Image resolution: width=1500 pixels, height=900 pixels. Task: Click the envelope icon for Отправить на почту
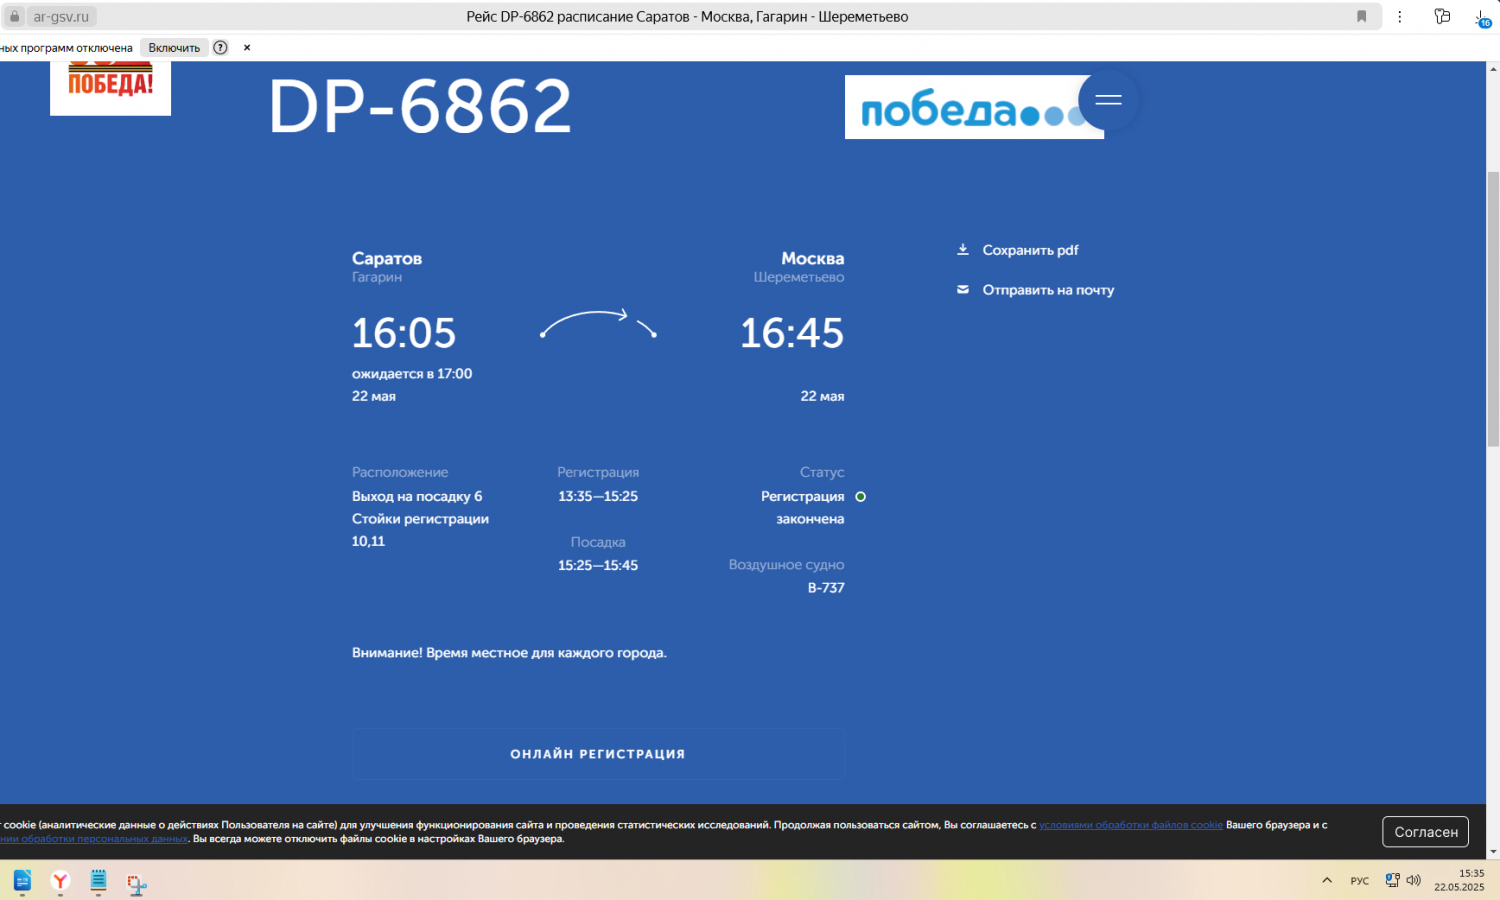[963, 289]
